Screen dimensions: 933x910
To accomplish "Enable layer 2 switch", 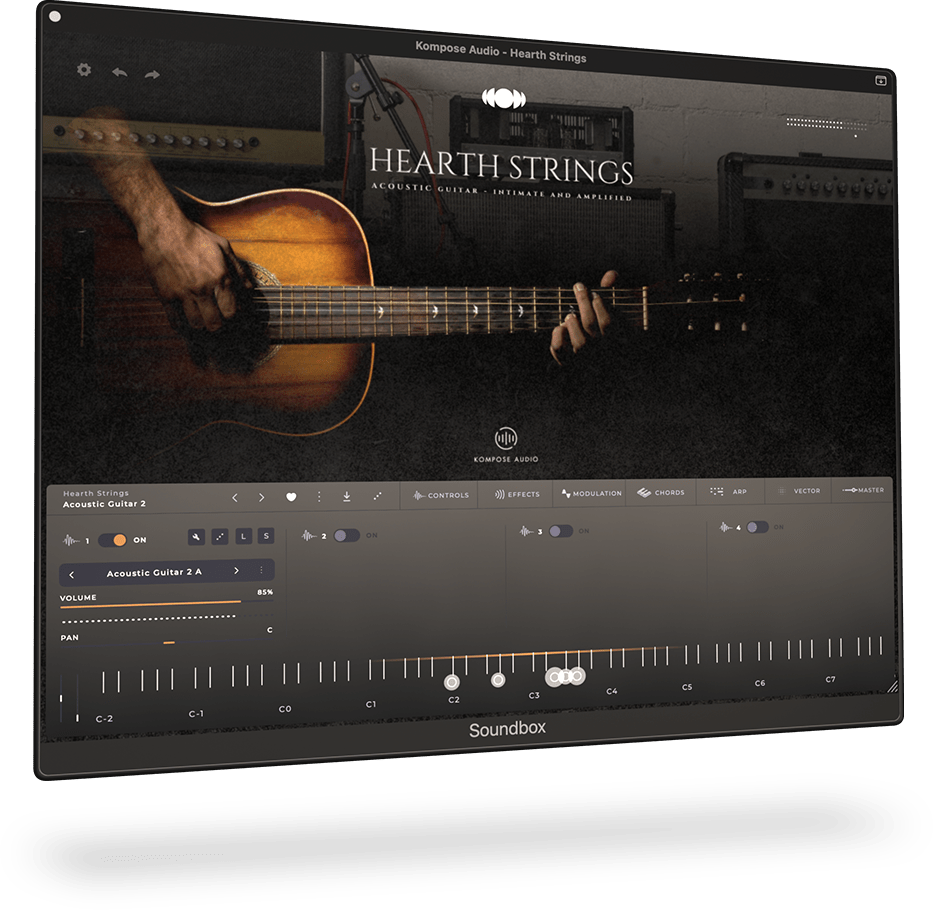I will (x=347, y=535).
